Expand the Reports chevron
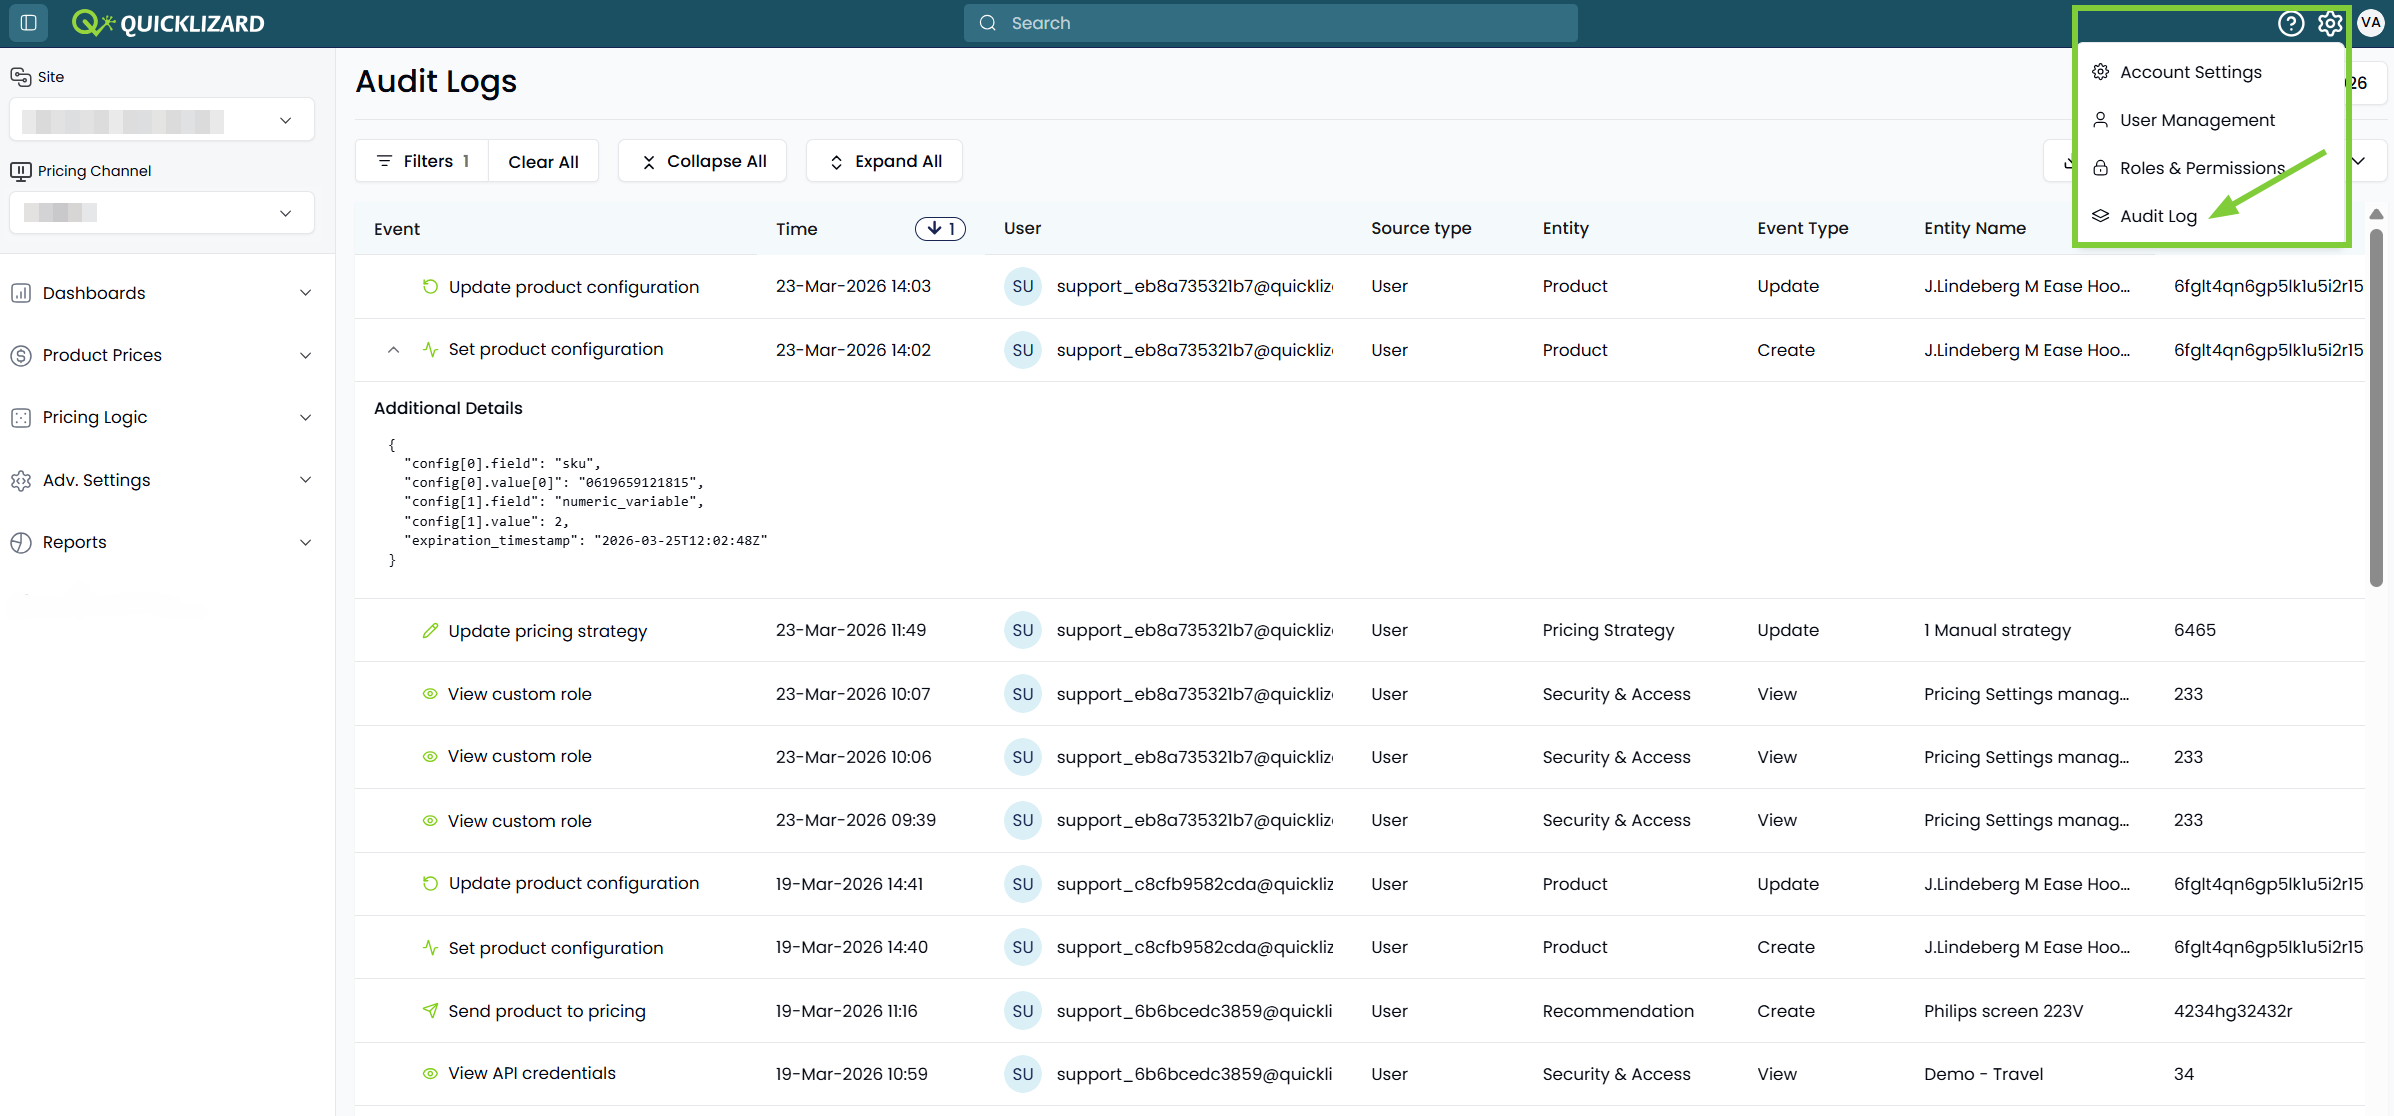2394x1116 pixels. [305, 542]
